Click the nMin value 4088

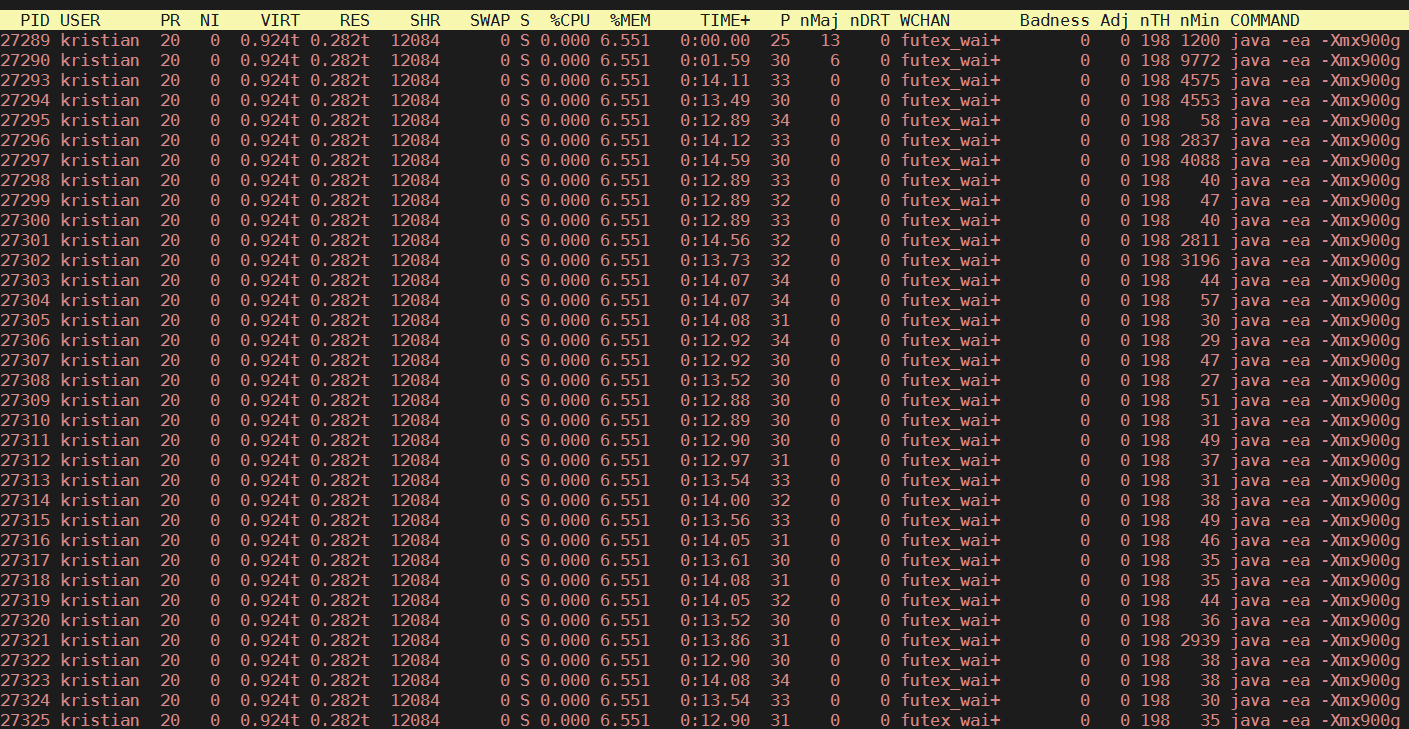(1200, 160)
